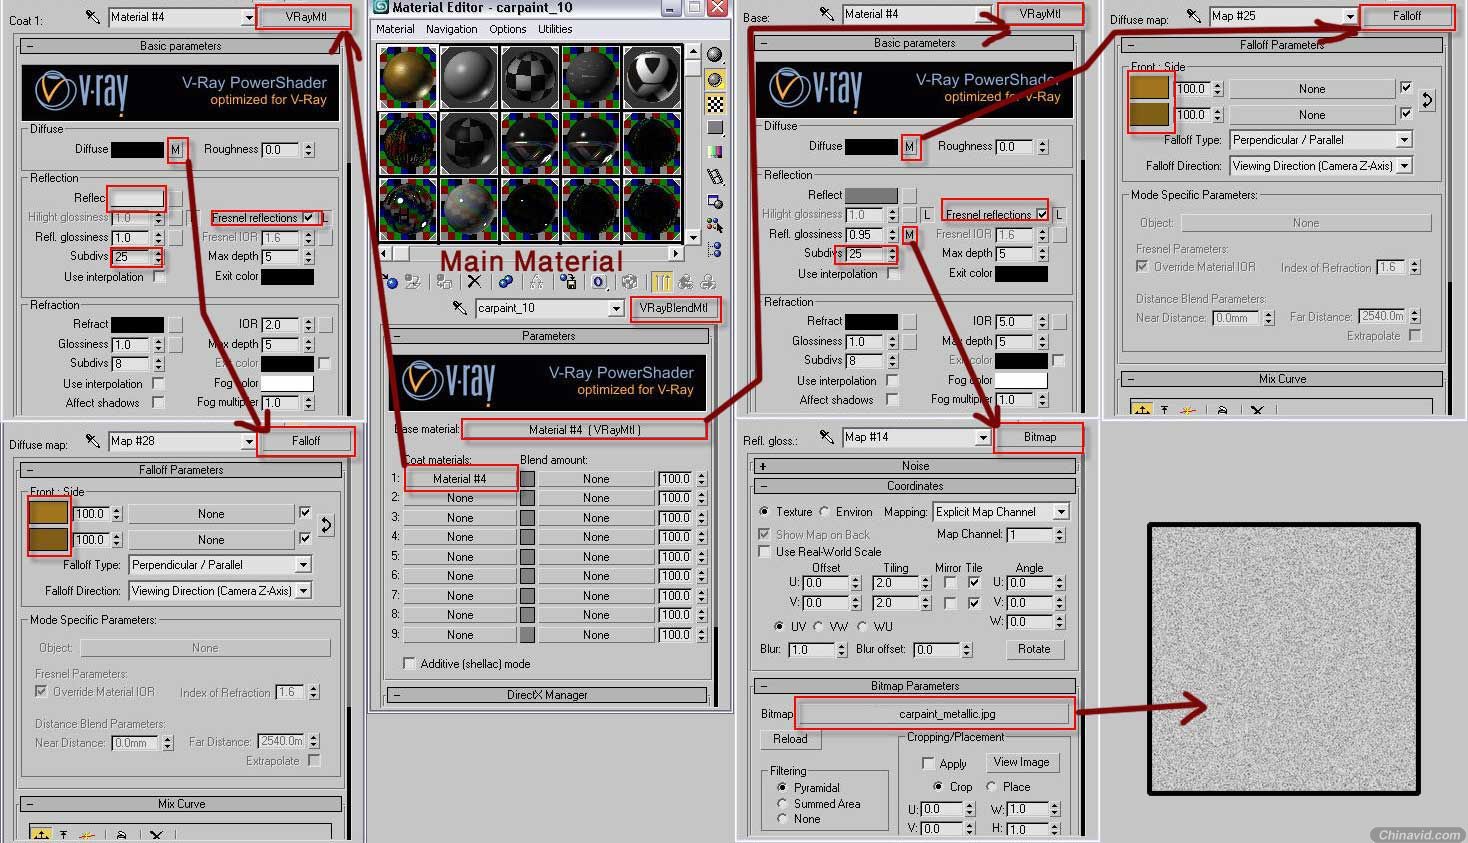Open Material Effects Channel icon

point(599,282)
